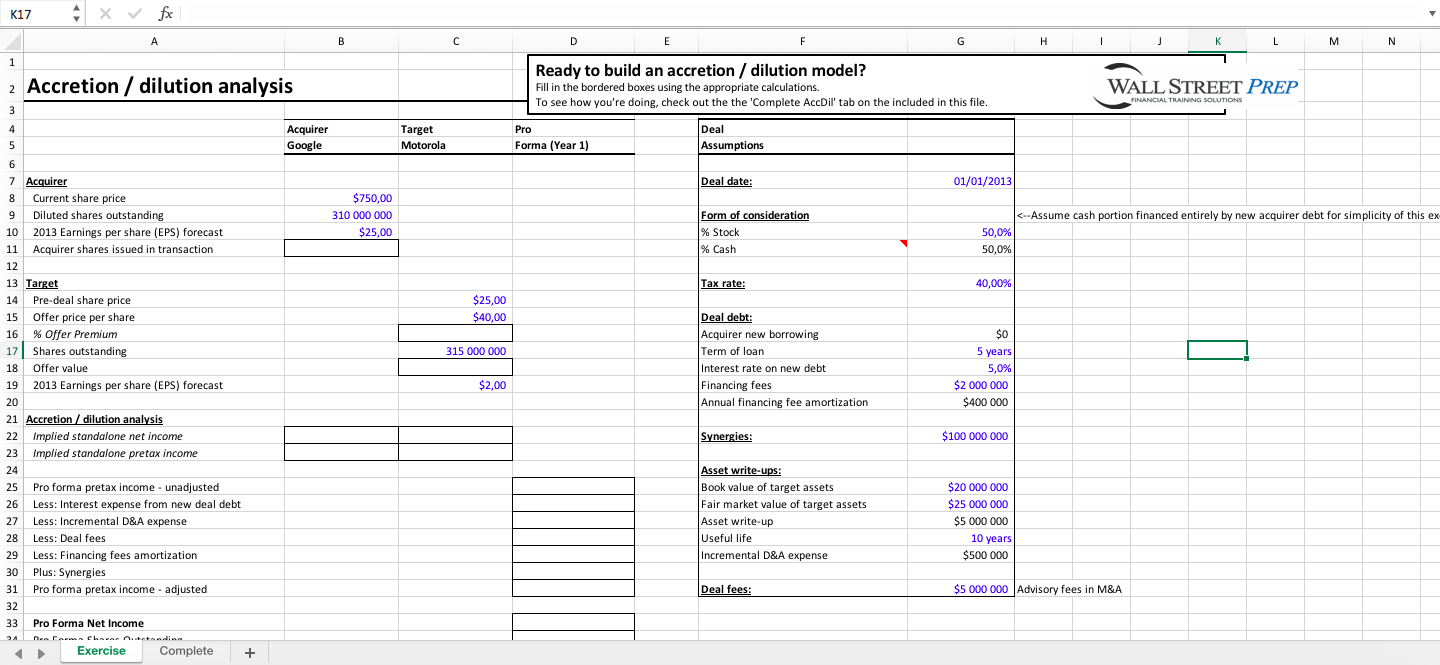This screenshot has height=665, width=1440.
Task: Click the select-all corner triangle
Action: pos(12,41)
